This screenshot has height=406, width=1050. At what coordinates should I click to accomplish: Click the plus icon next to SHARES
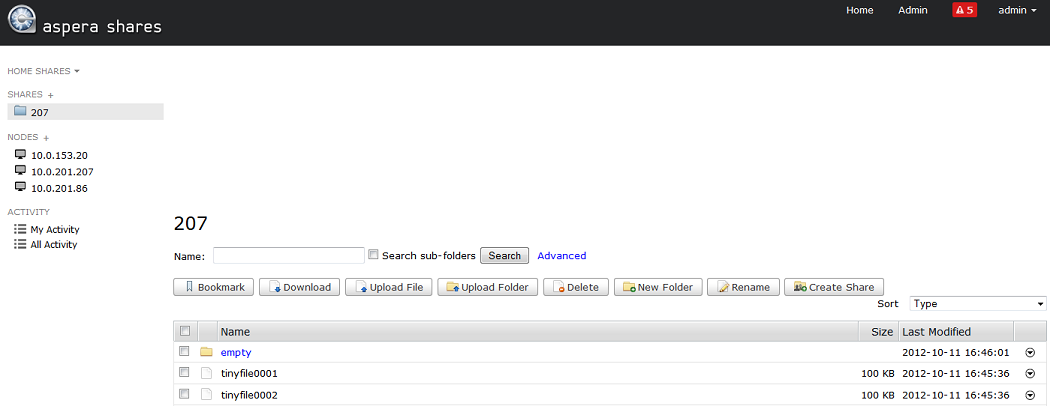click(51, 95)
